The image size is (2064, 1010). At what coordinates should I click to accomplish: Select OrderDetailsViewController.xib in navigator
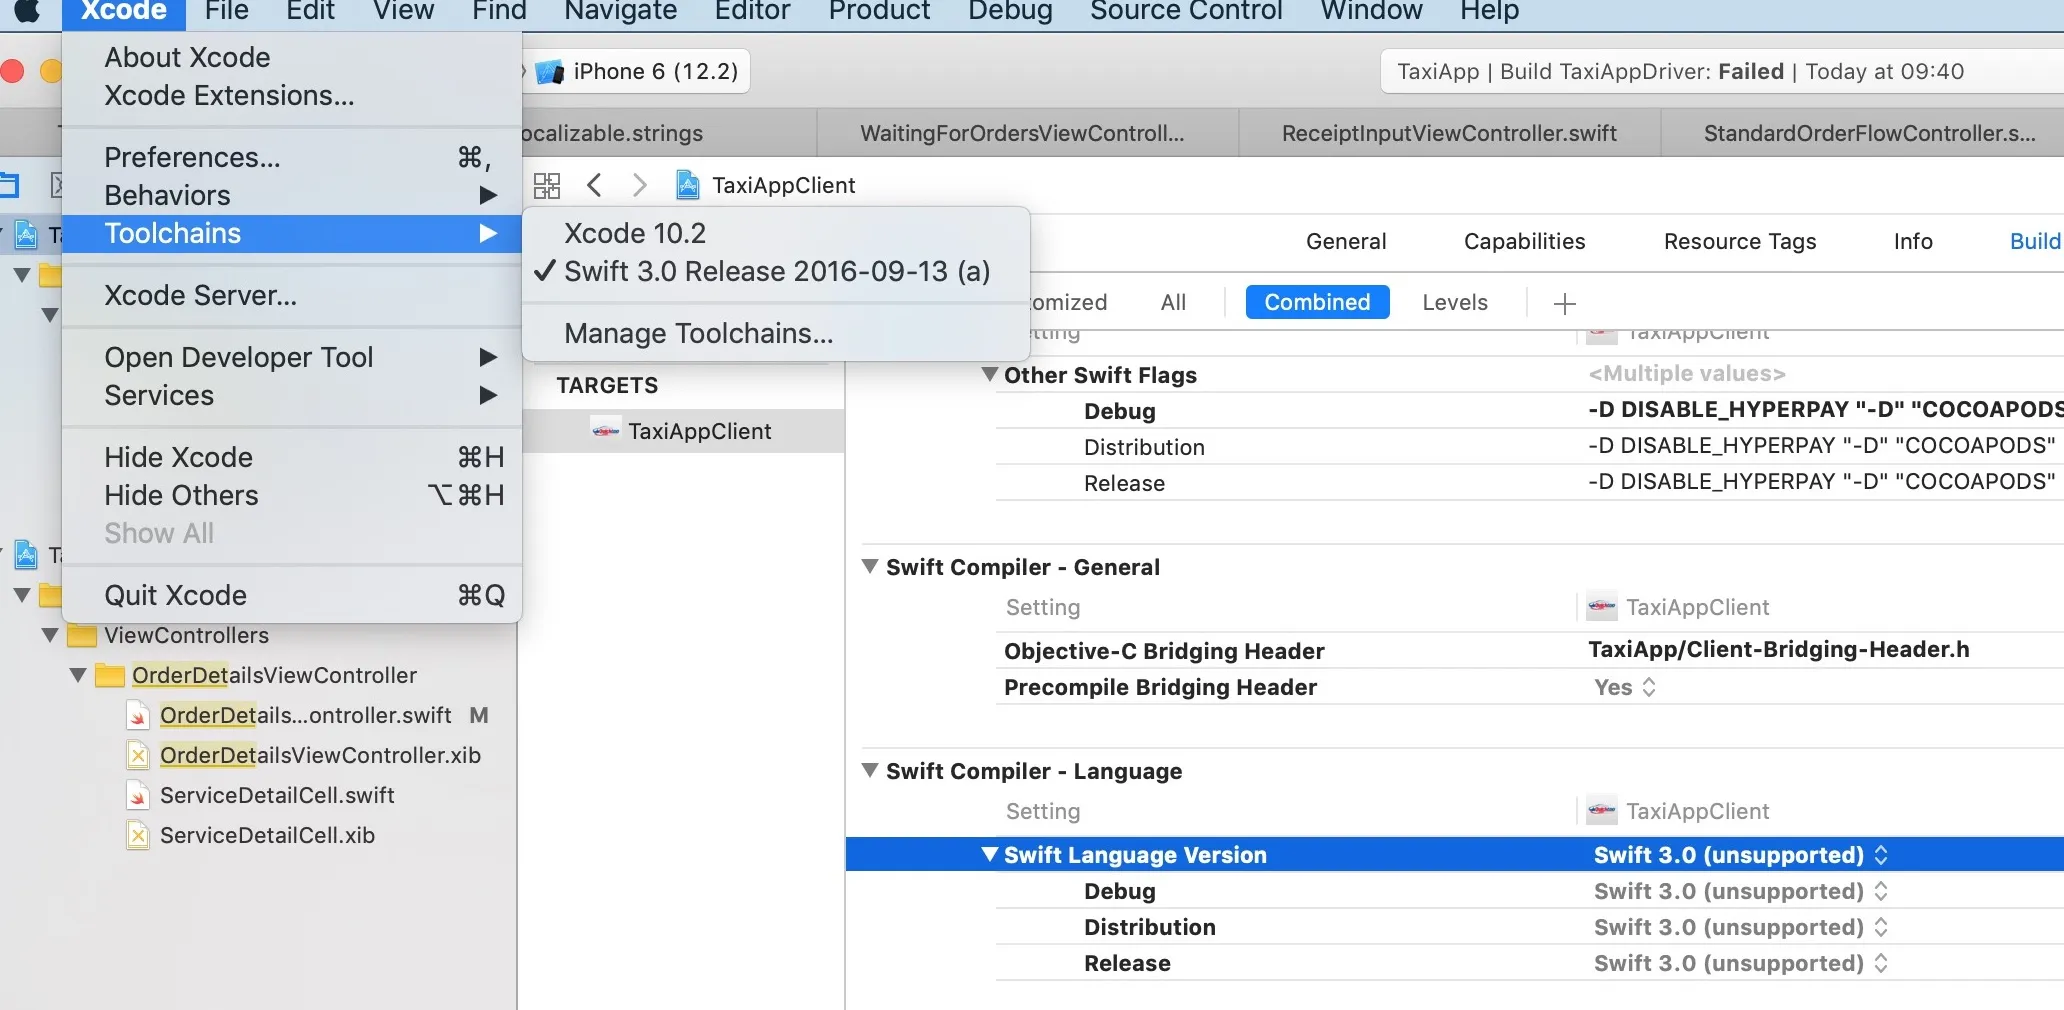point(320,756)
